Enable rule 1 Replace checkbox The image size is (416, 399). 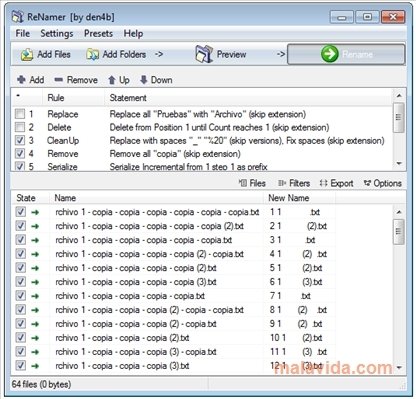click(20, 114)
